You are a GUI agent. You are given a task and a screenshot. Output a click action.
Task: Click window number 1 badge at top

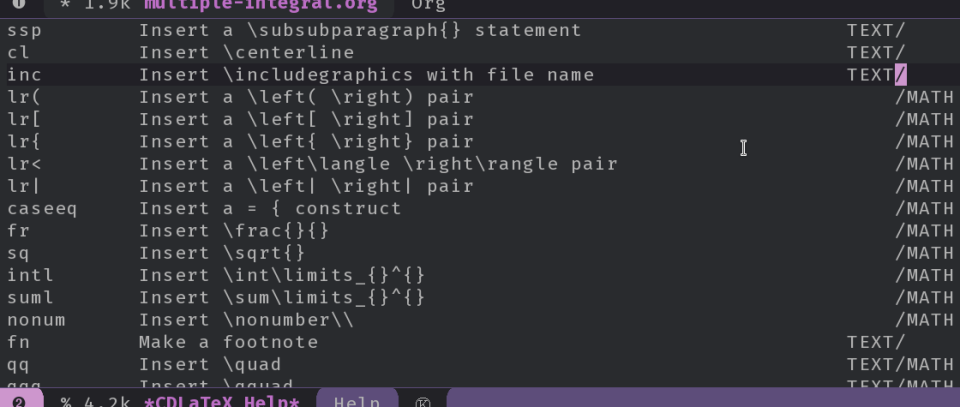pyautogui.click(x=18, y=4)
